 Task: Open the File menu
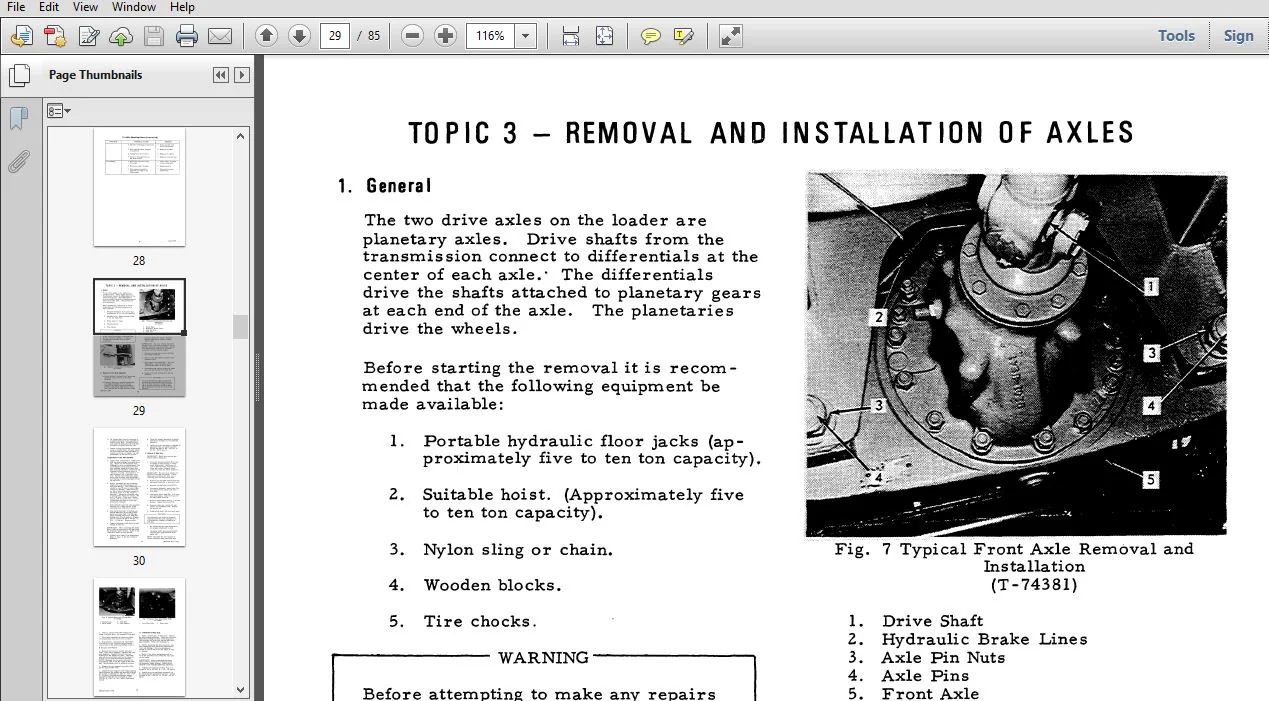[x=16, y=7]
